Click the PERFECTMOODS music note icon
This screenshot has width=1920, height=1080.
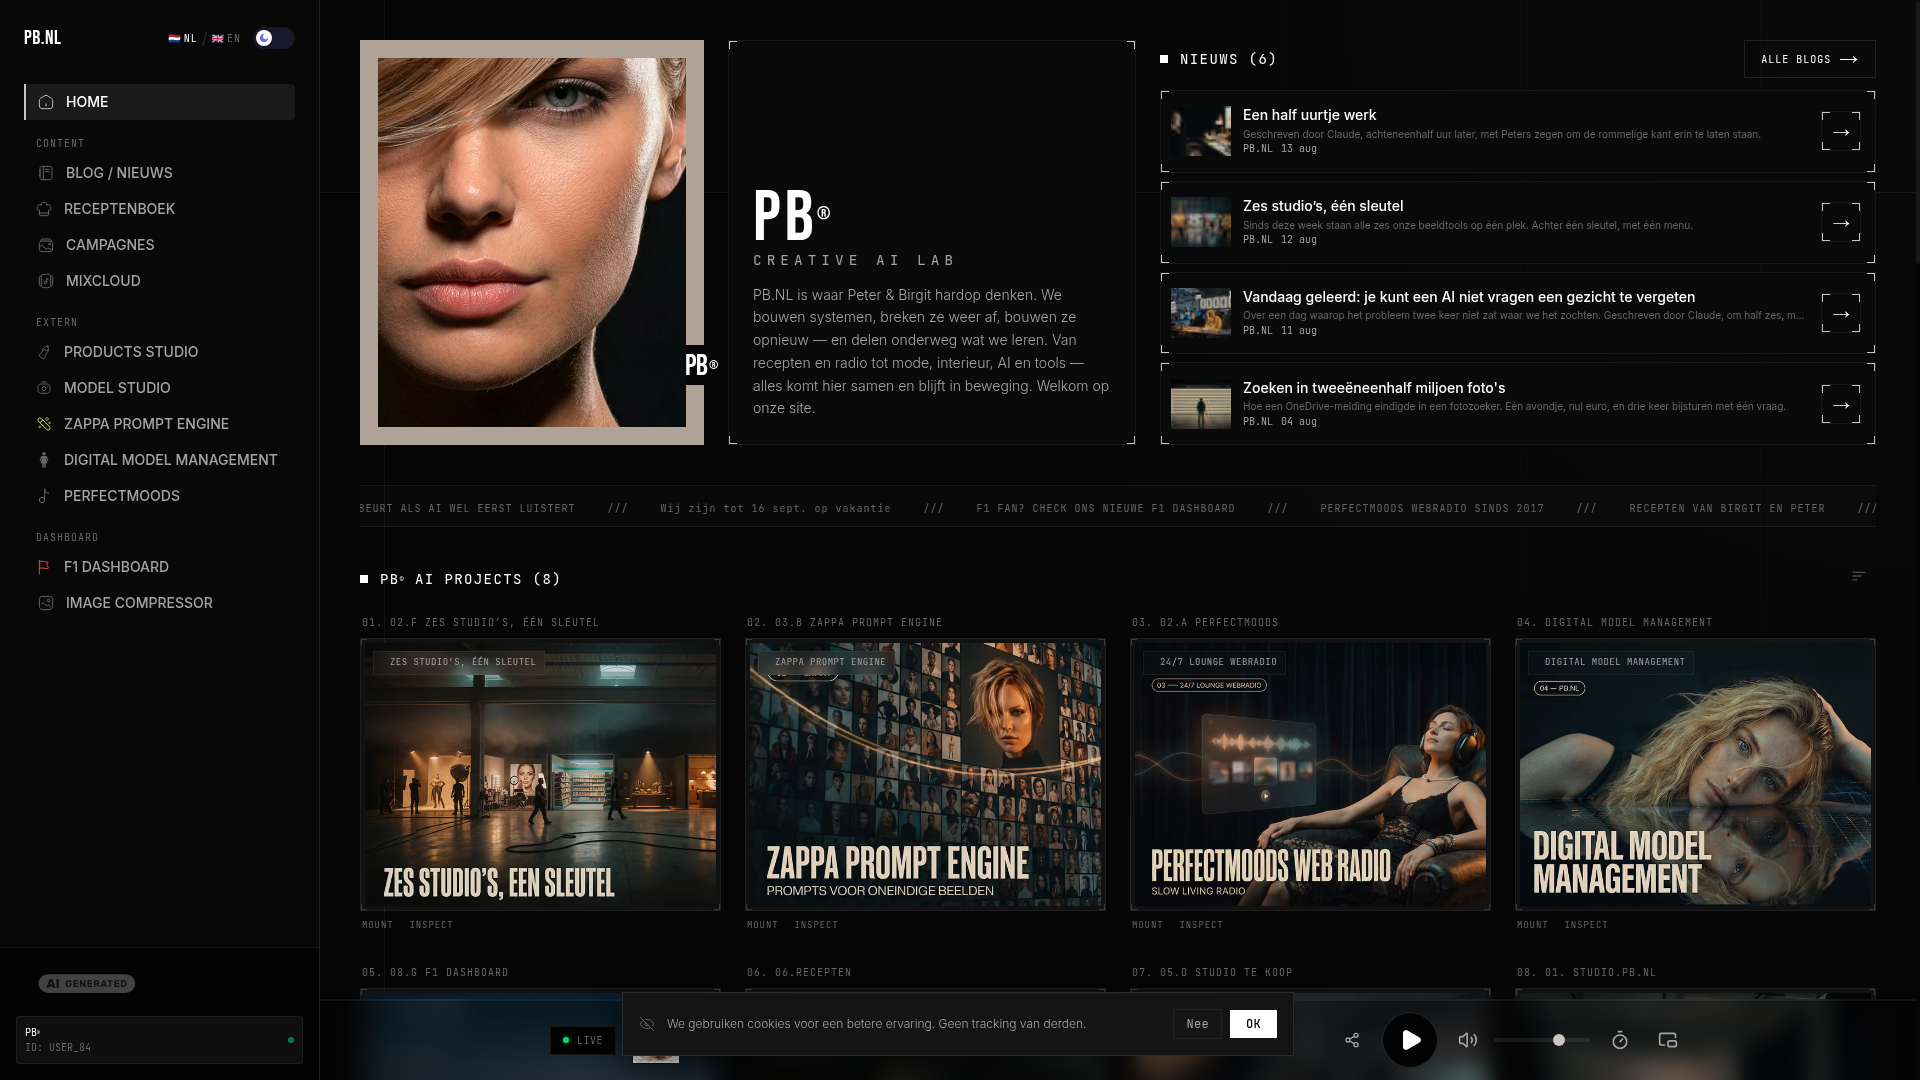(x=44, y=496)
